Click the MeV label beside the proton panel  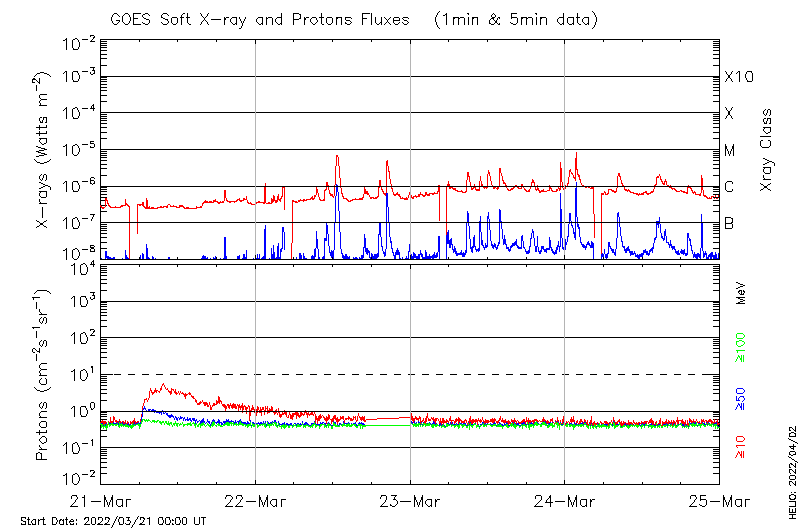click(x=741, y=293)
